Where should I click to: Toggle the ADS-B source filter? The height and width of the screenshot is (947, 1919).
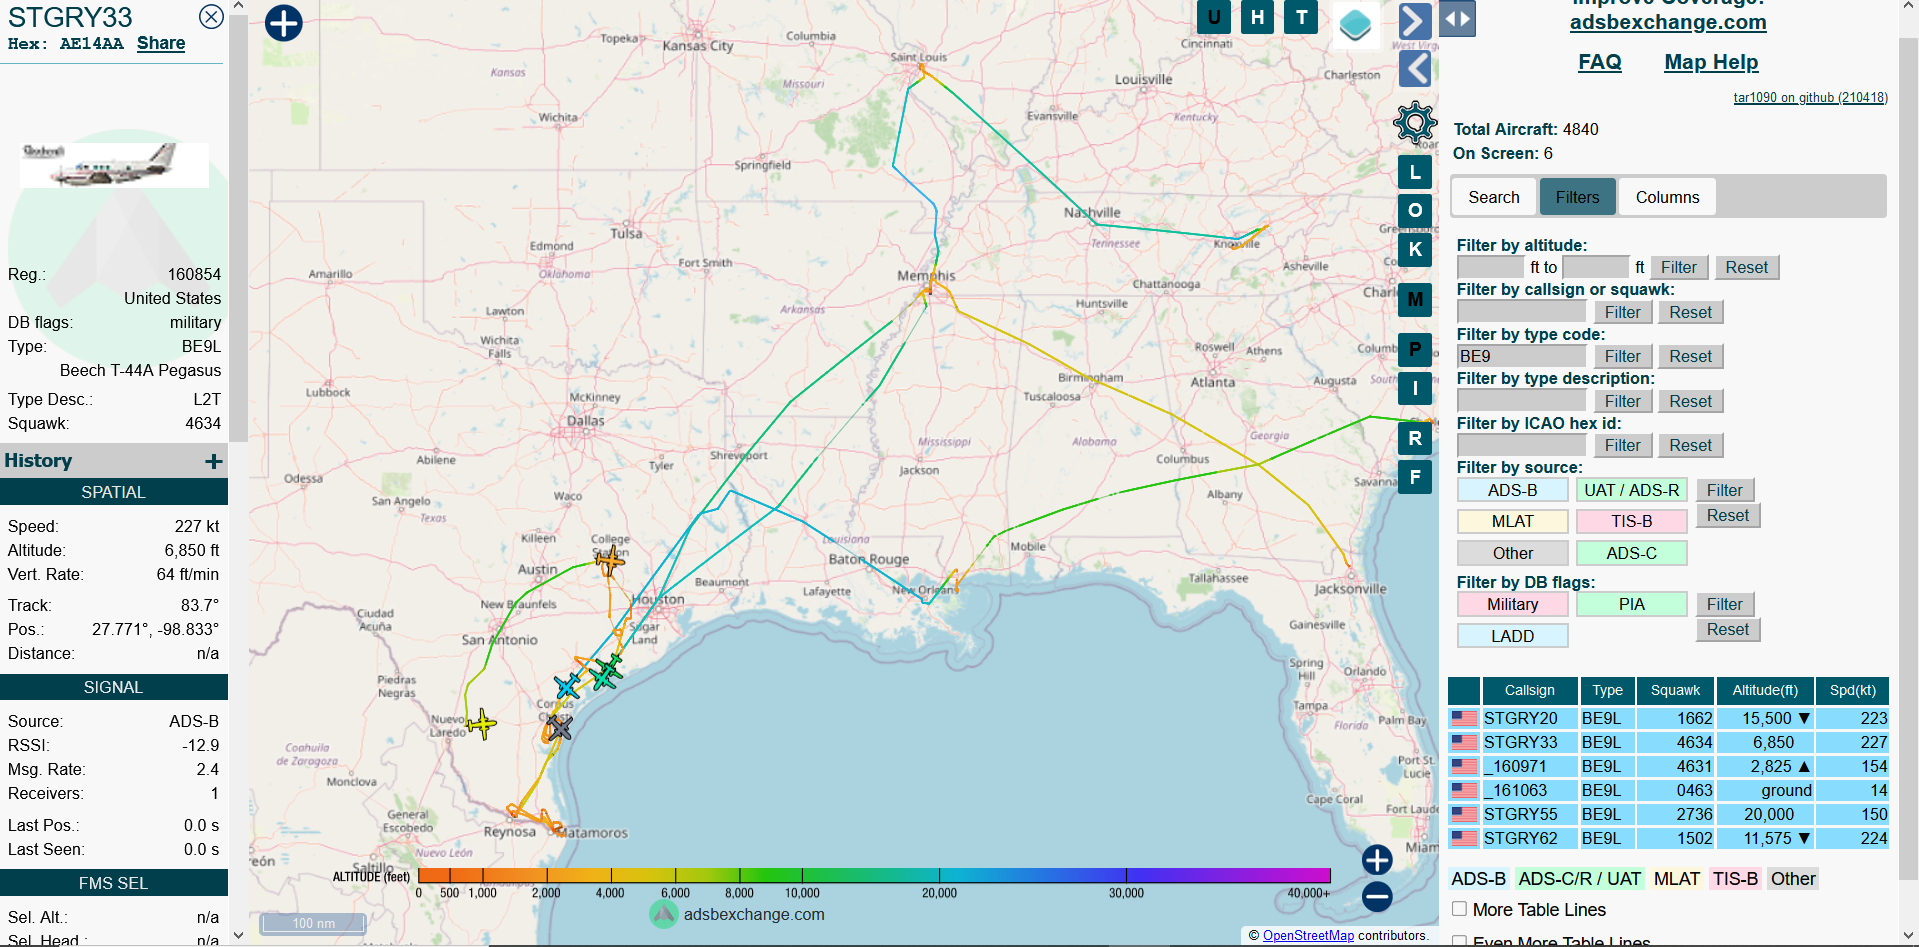[x=1512, y=490]
